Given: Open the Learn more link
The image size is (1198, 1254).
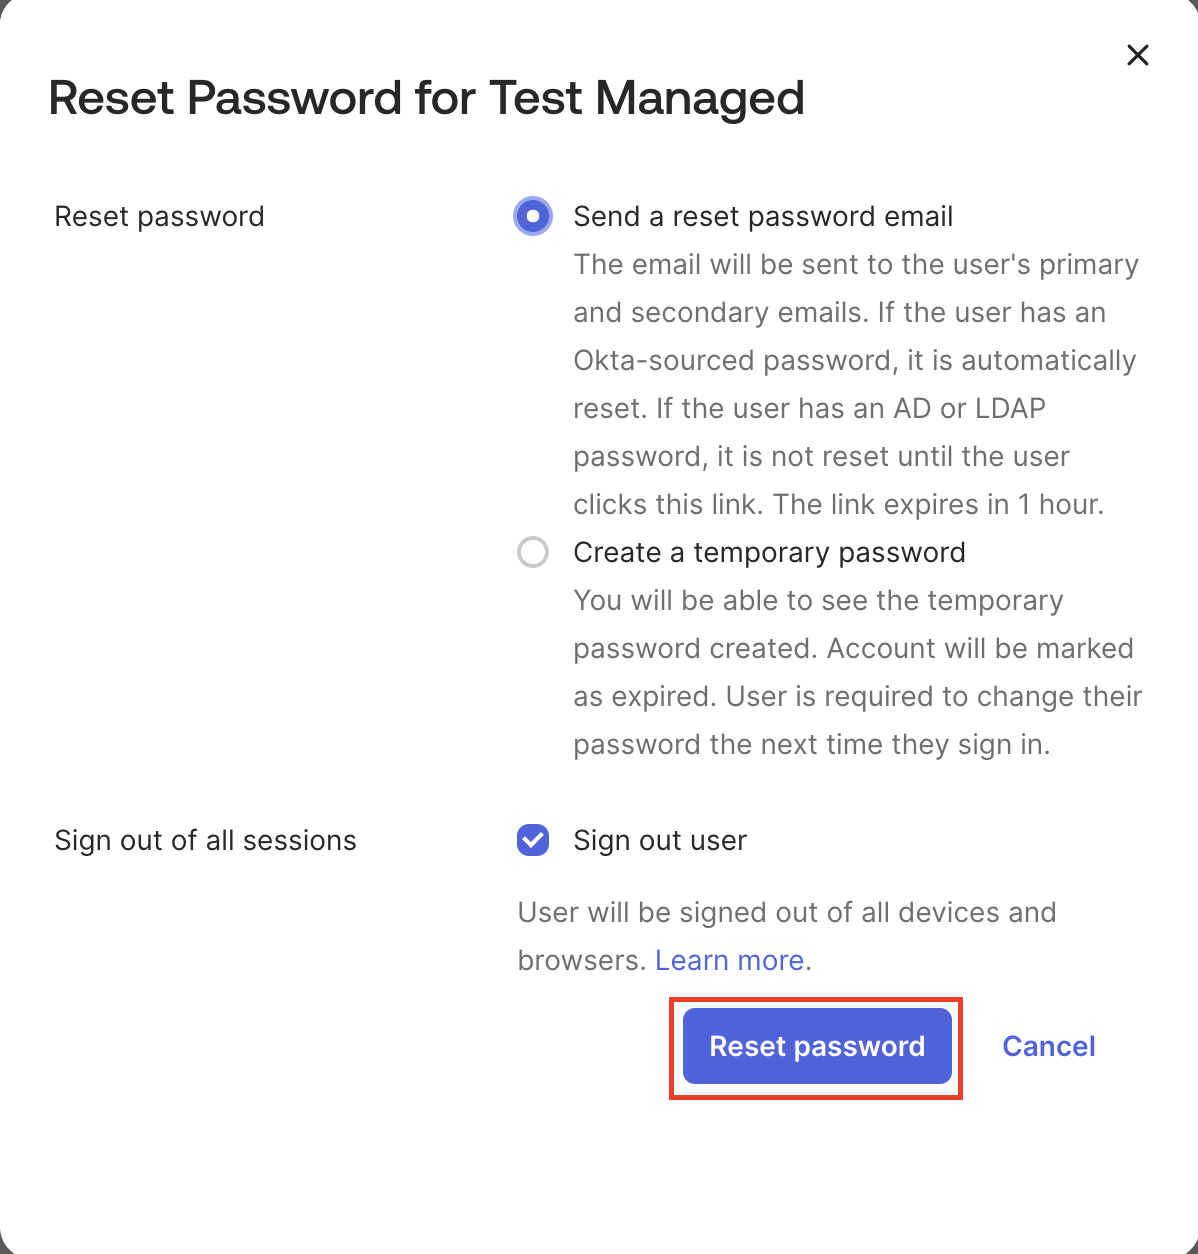Looking at the screenshot, I should click(x=729, y=960).
